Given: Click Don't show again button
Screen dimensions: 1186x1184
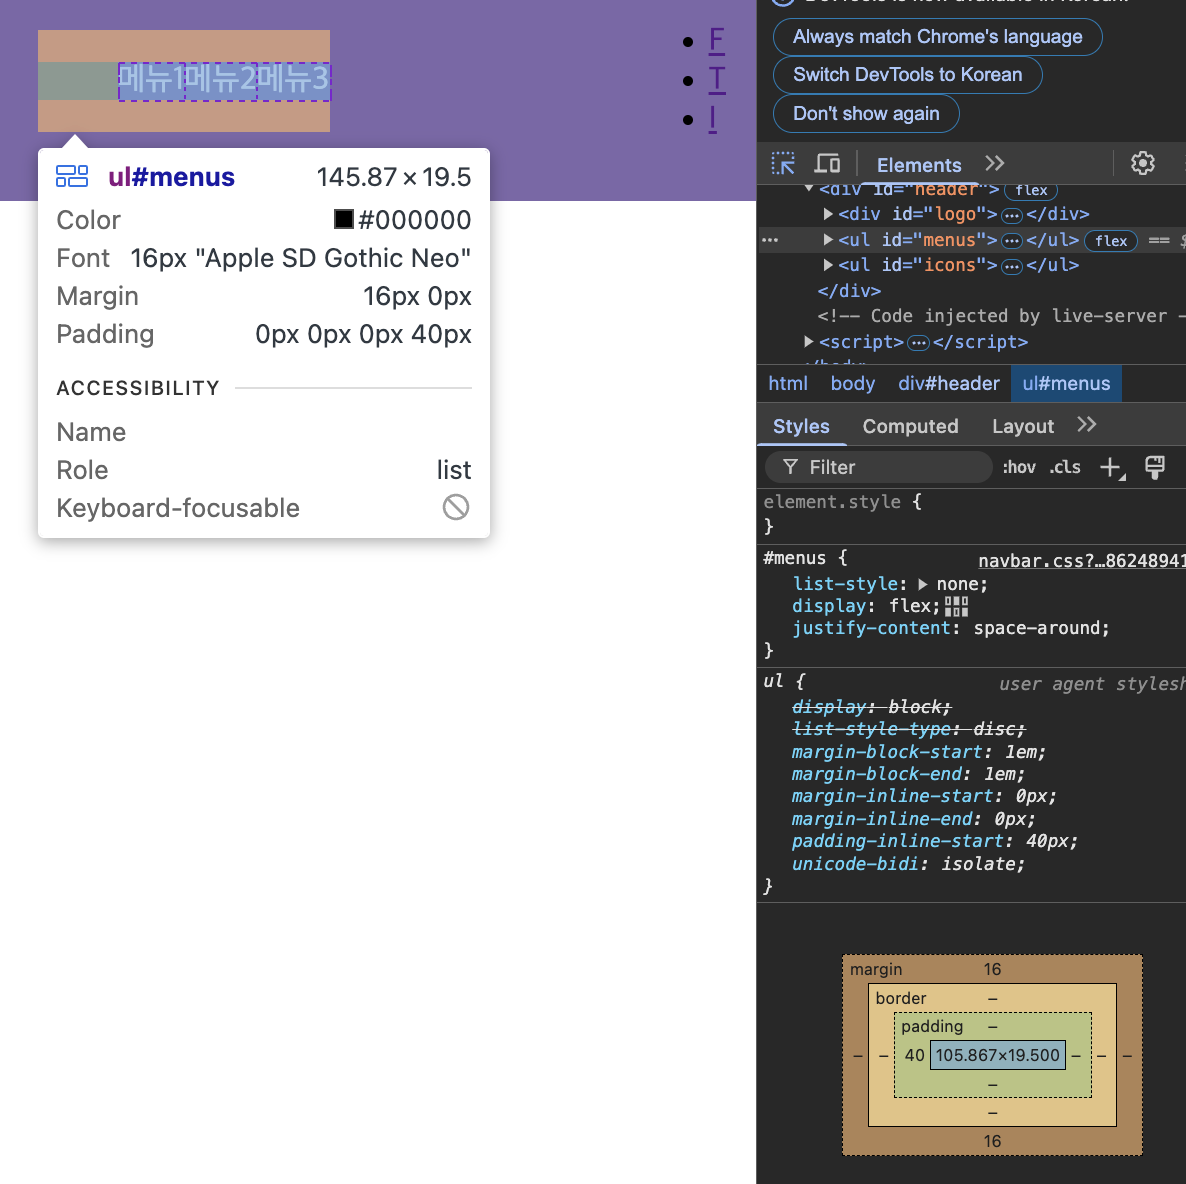Looking at the screenshot, I should click(x=866, y=113).
